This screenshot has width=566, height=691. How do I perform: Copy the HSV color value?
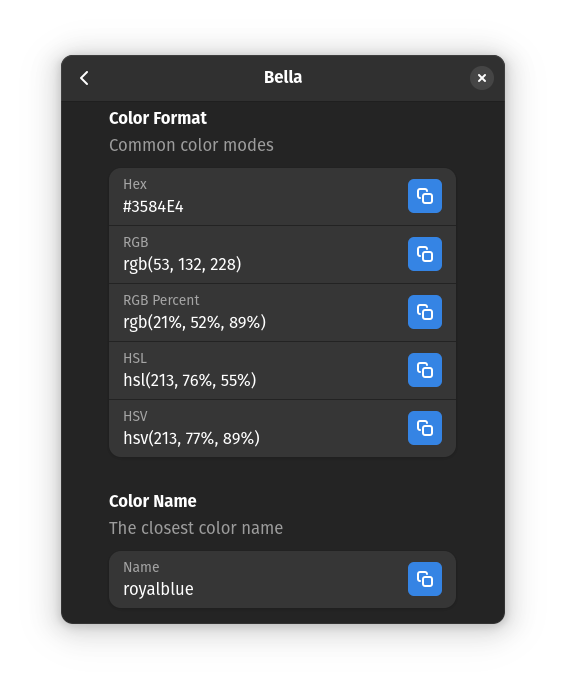424,428
